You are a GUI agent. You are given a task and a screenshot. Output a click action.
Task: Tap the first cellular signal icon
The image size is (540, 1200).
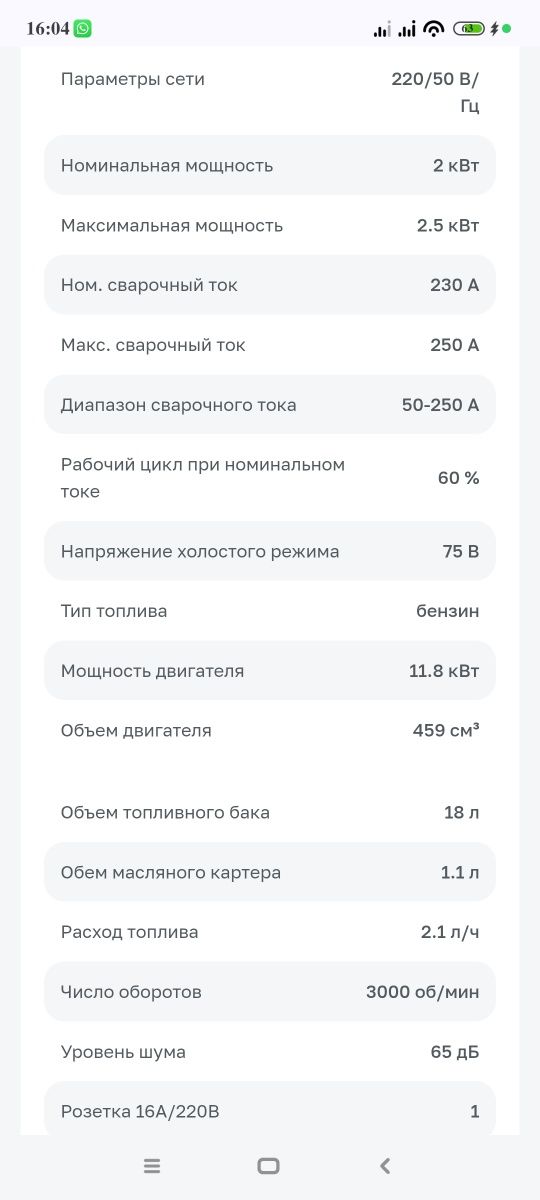[x=382, y=29]
